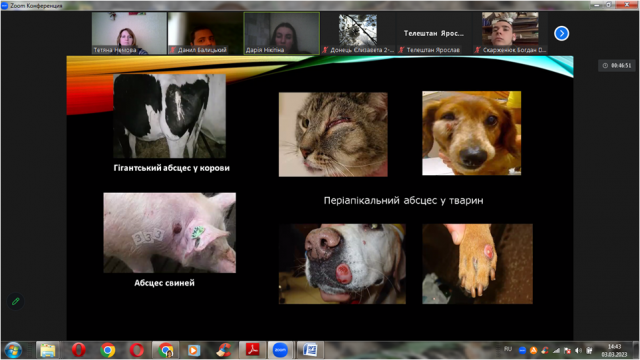Click the RU language indicator in the tray
Image resolution: width=640 pixels, height=360 pixels.
508,349
